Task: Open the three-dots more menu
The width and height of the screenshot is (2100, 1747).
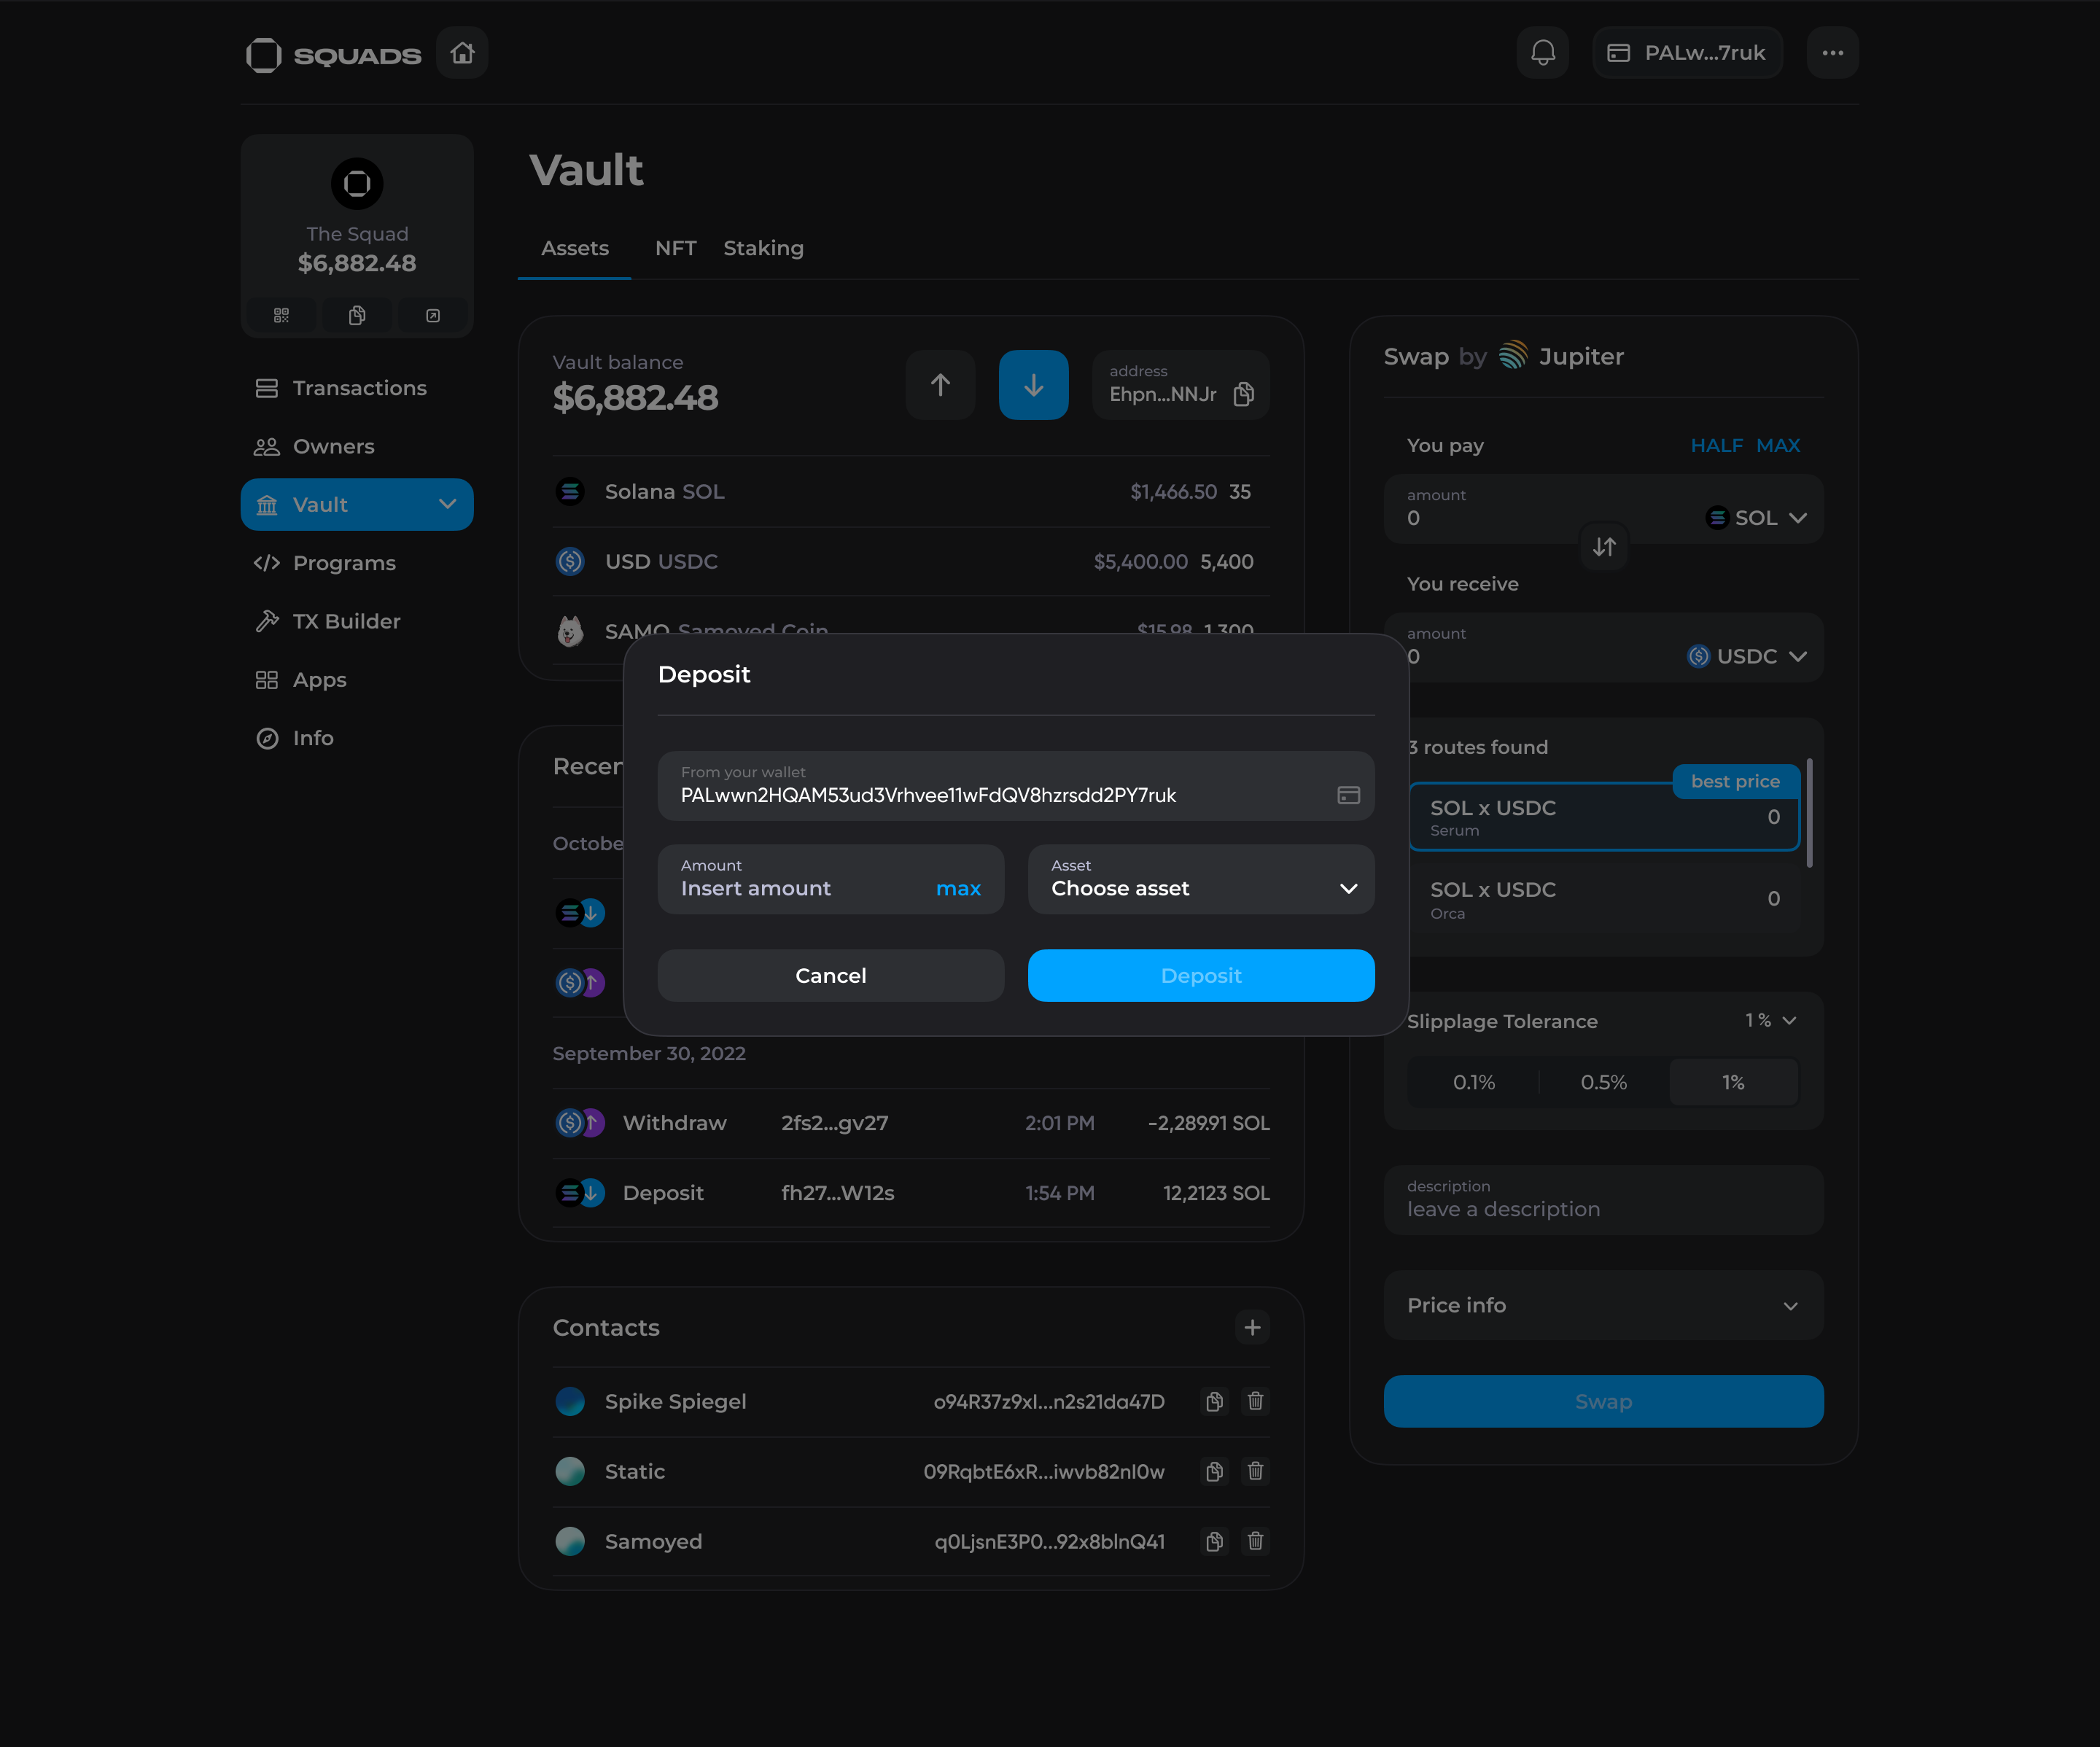Action: point(1832,53)
